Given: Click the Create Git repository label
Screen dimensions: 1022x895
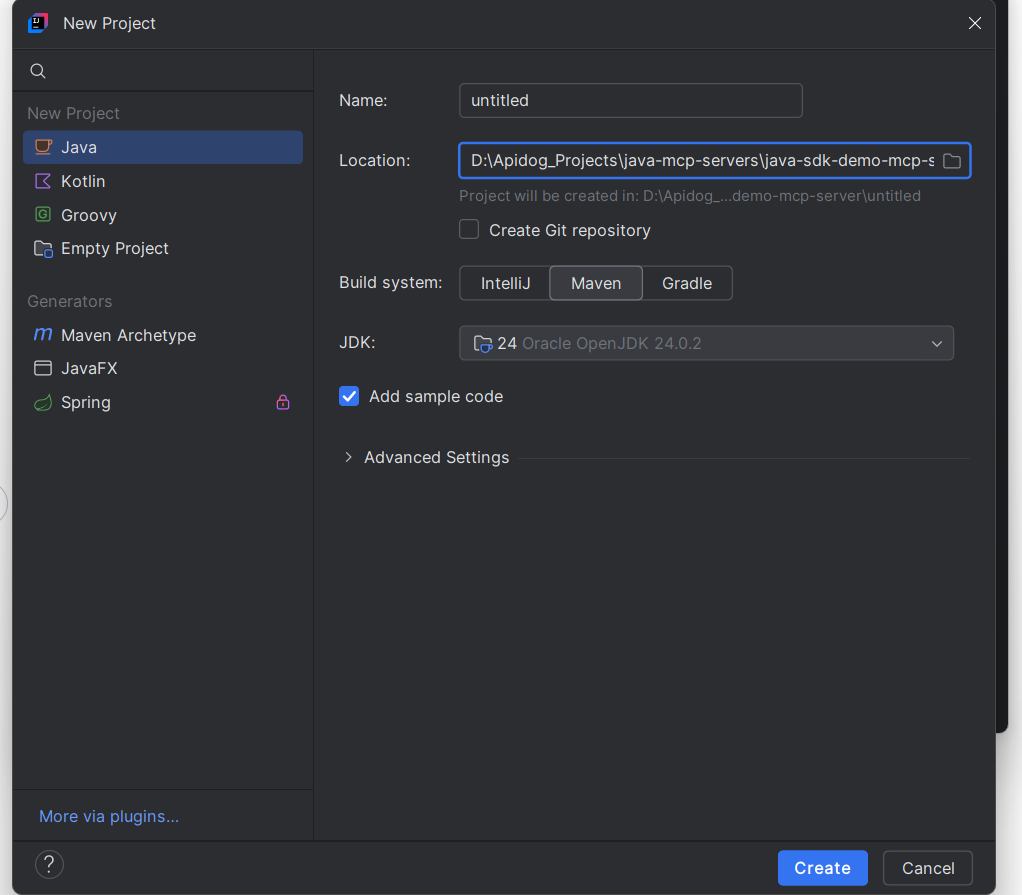Looking at the screenshot, I should point(570,230).
